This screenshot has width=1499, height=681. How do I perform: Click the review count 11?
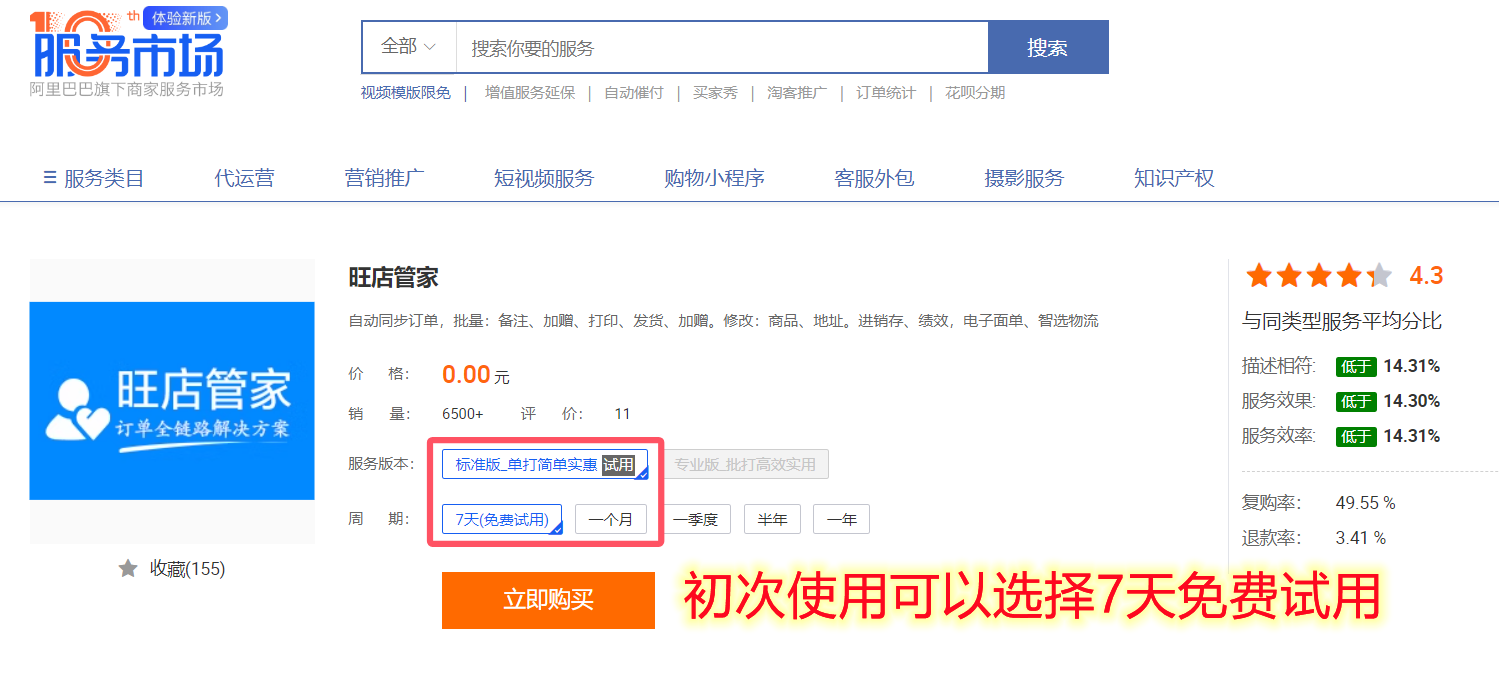(622, 414)
